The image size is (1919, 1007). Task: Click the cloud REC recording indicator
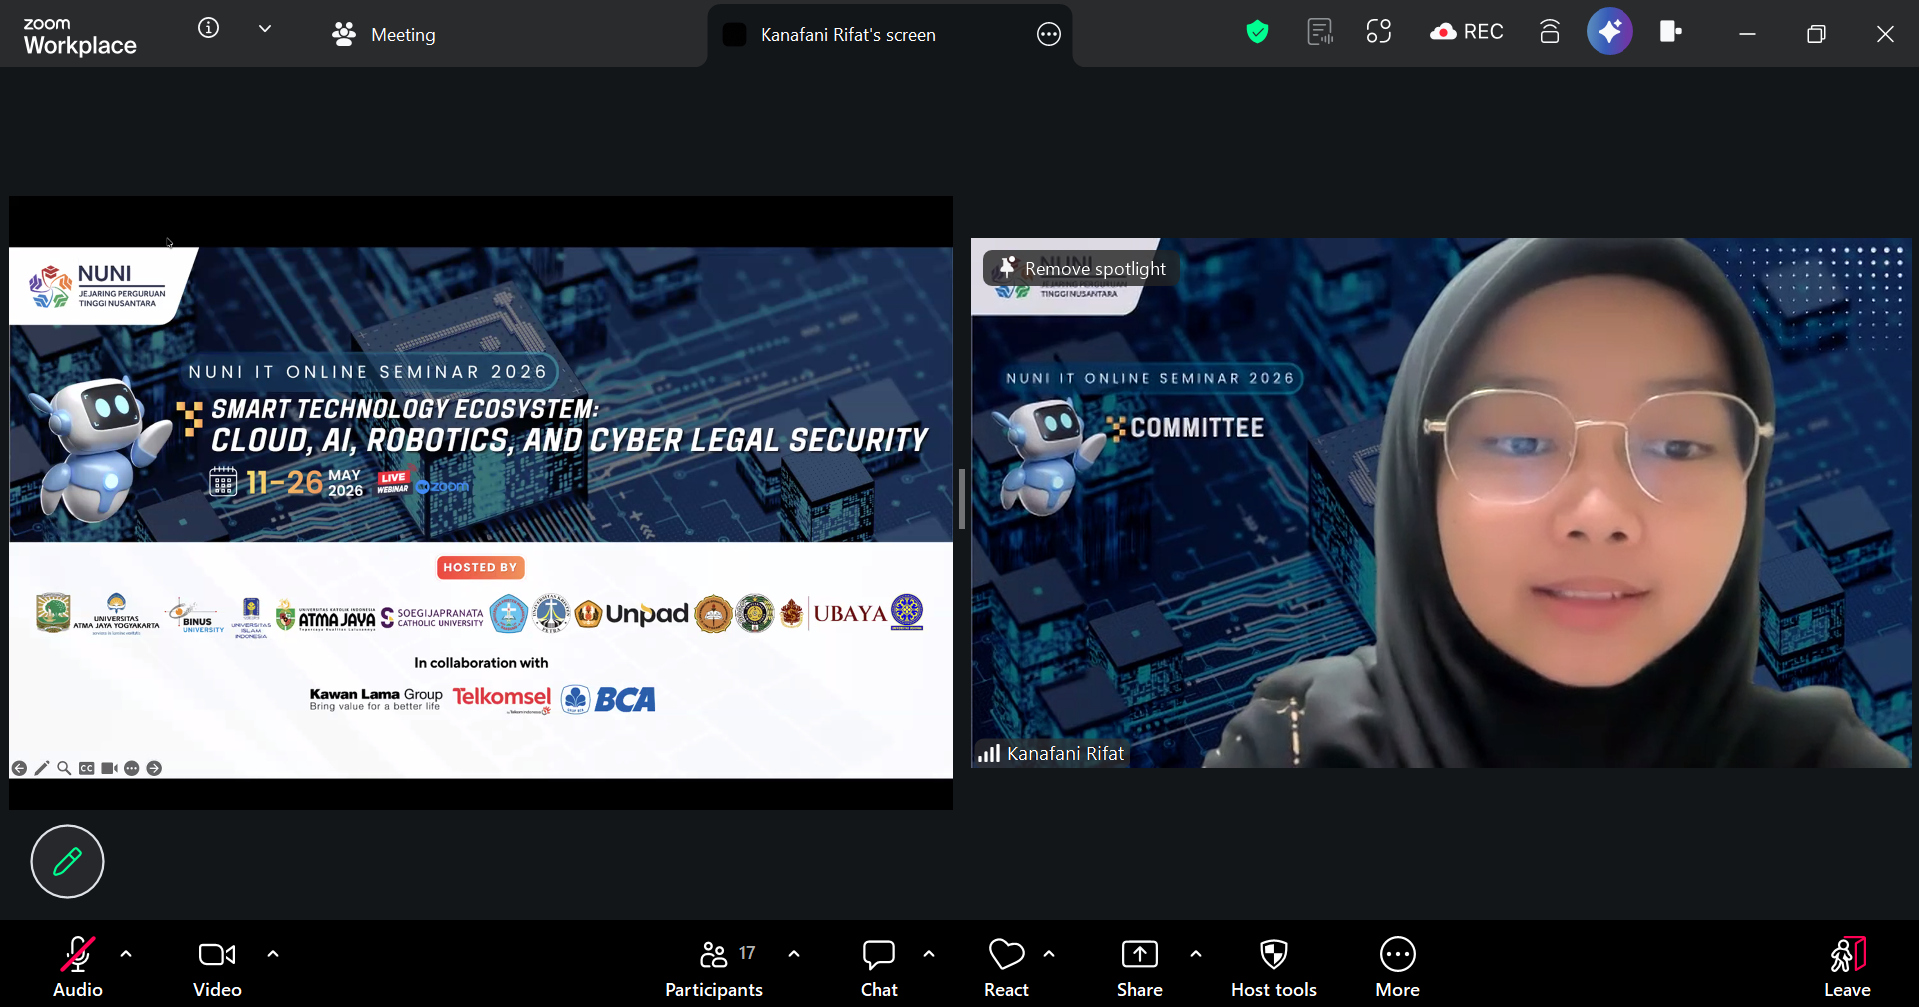click(x=1467, y=32)
